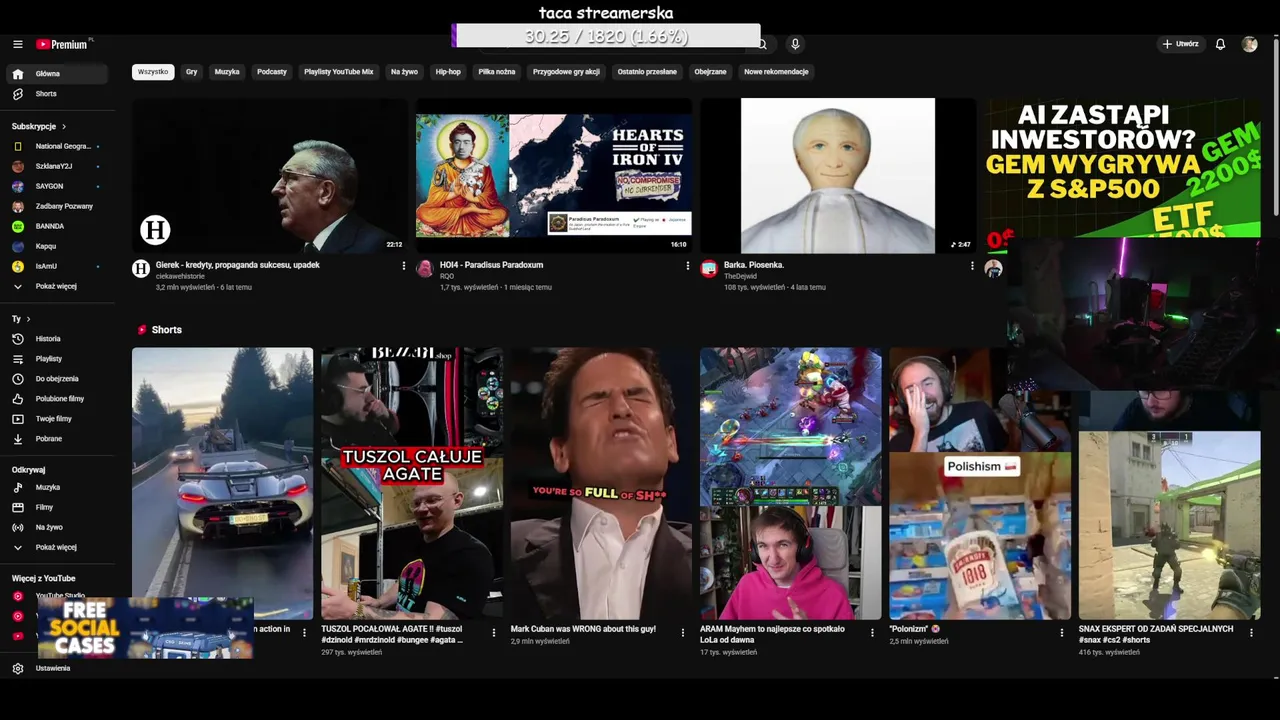
Task: Play Hearts of Iron IV thumbnail
Action: 553,176
